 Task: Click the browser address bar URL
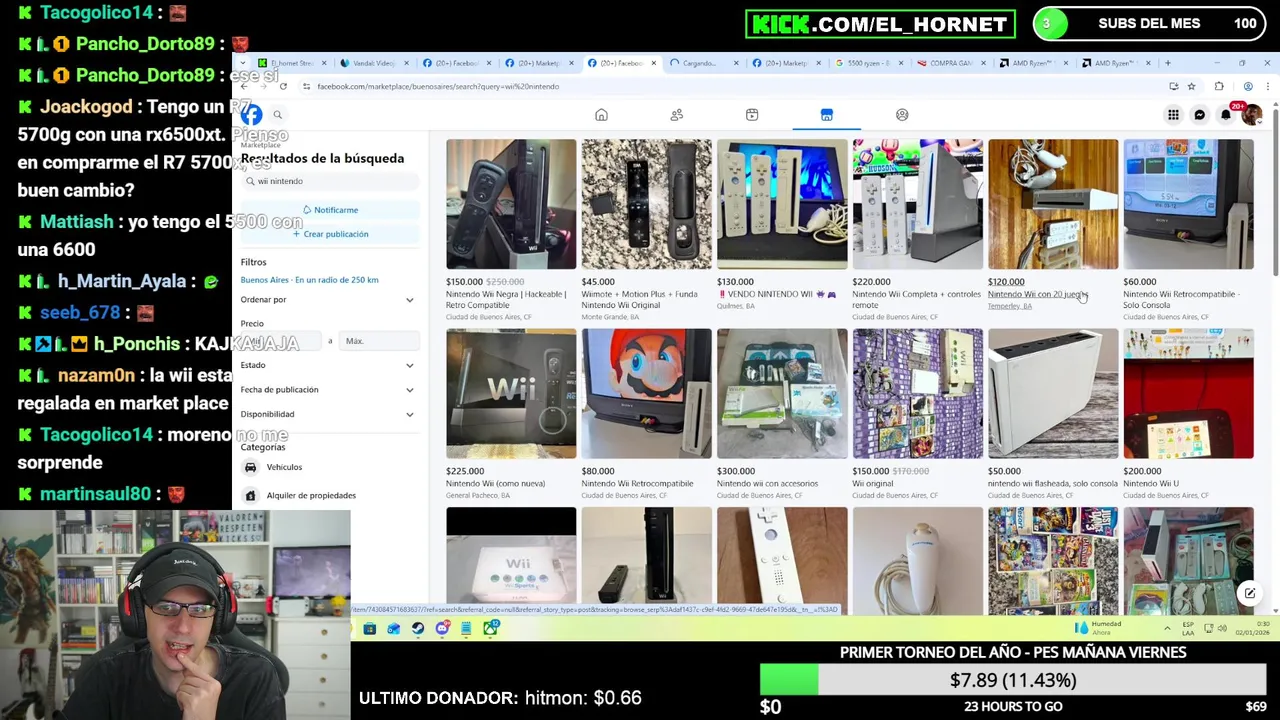(x=438, y=86)
